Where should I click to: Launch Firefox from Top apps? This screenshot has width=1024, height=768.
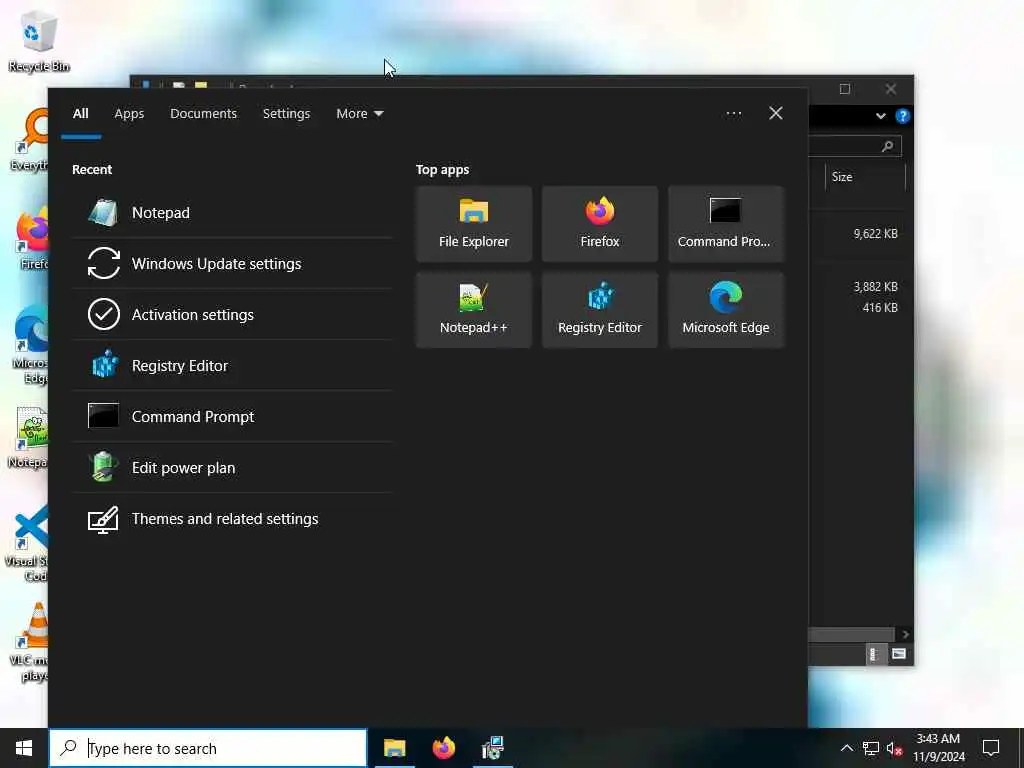tap(600, 224)
